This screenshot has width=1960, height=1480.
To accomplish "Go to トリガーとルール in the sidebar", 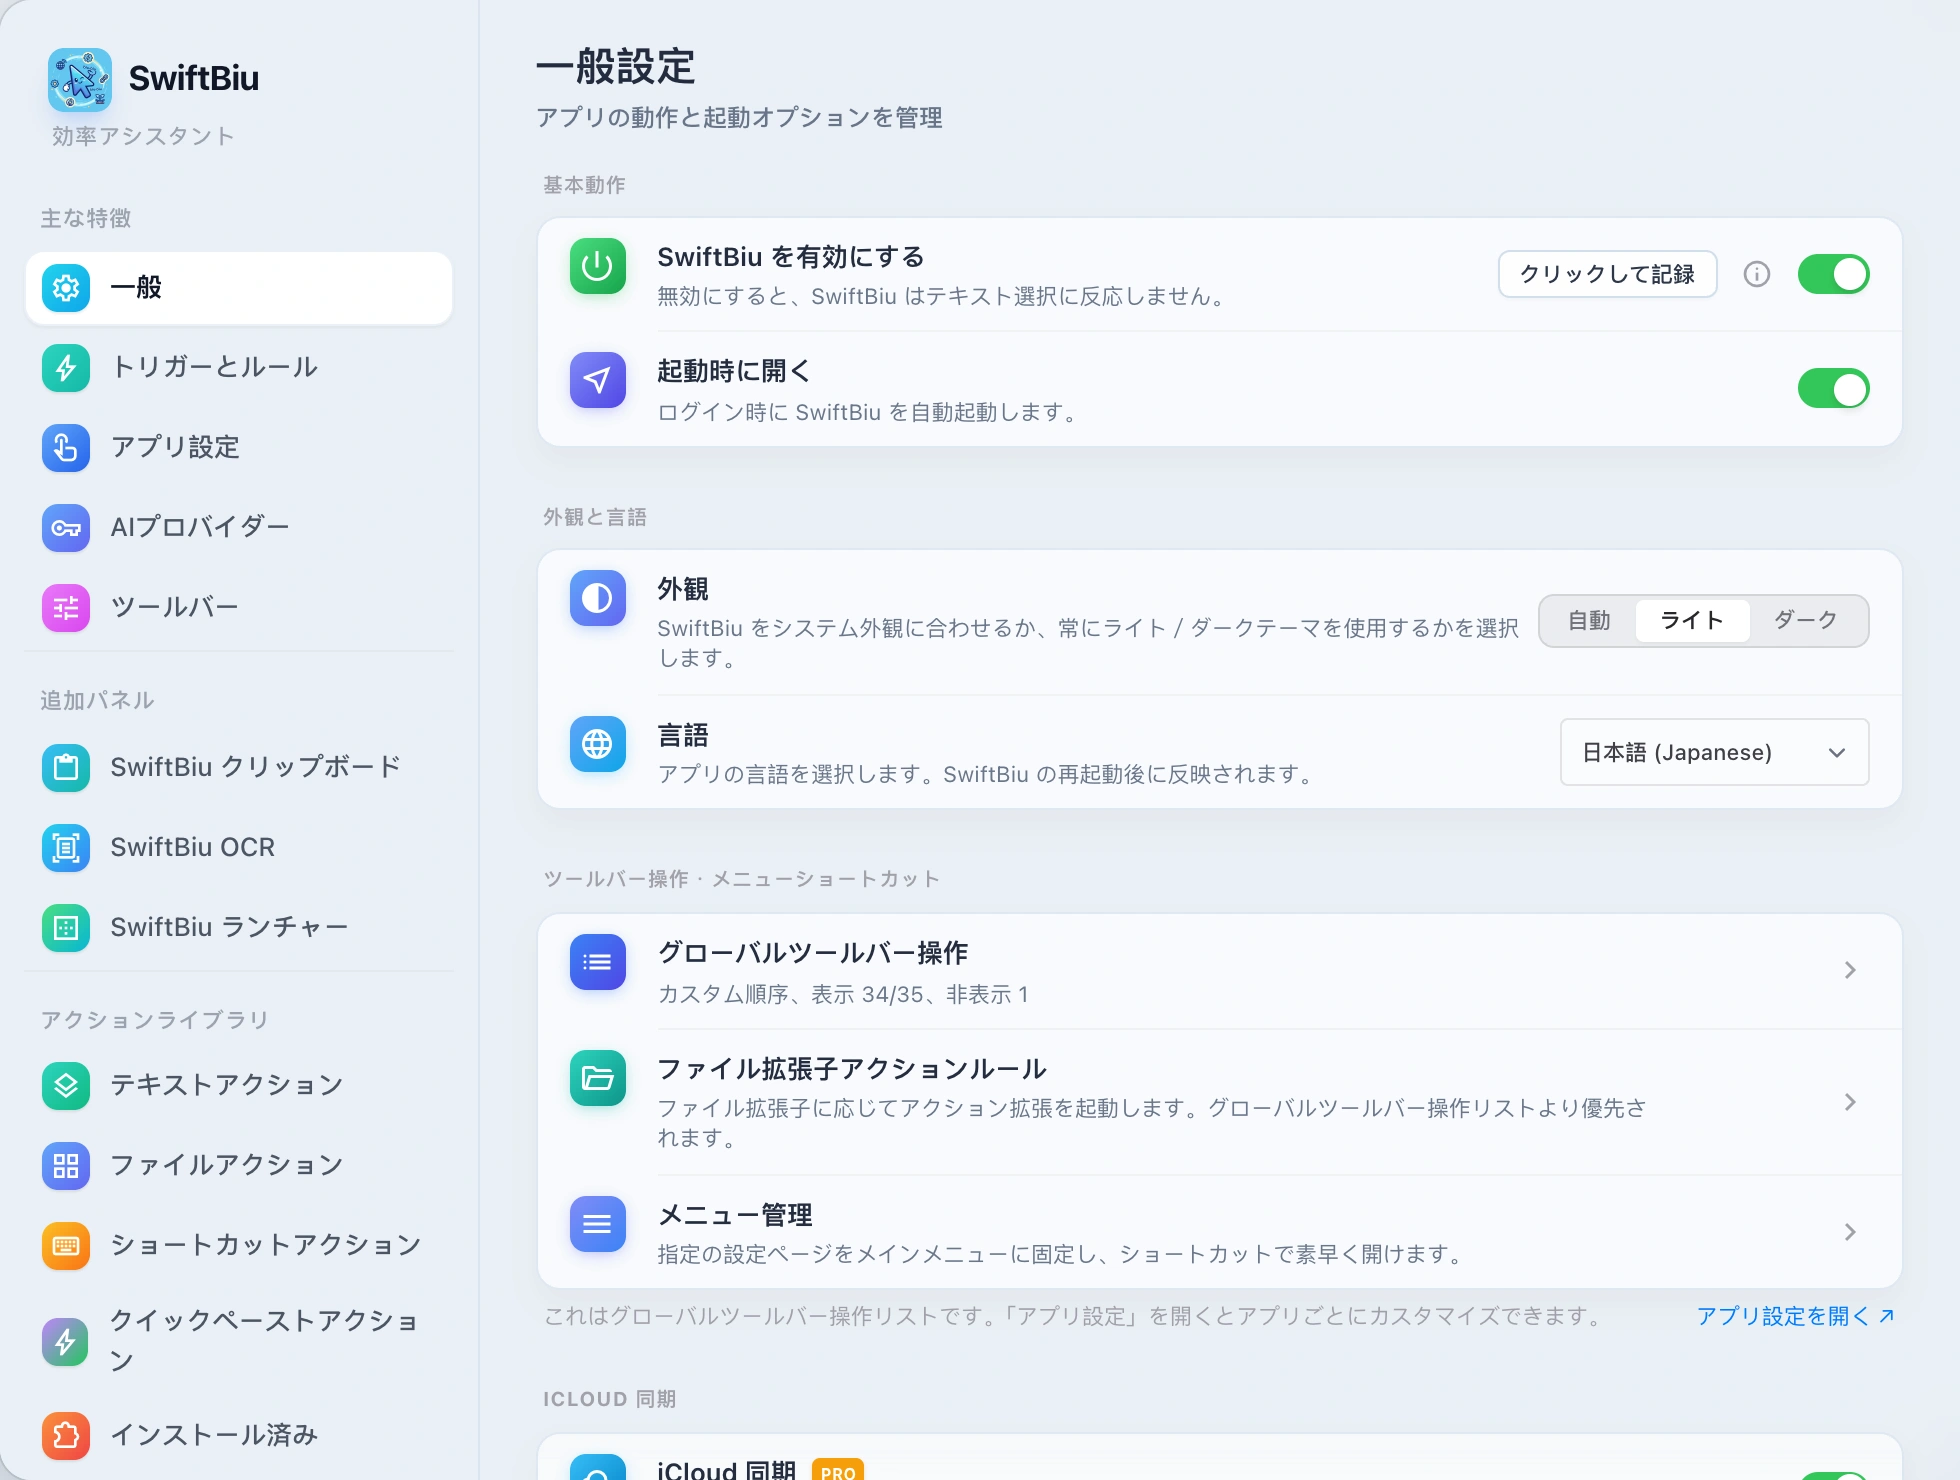I will (239, 368).
